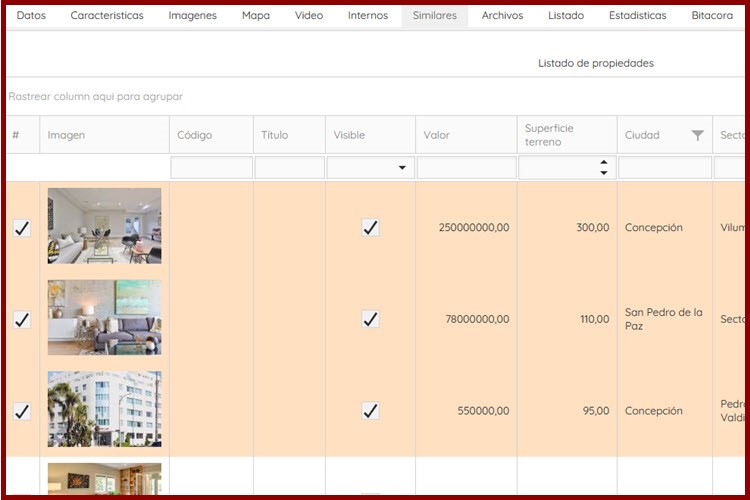
Task: Select the value 550000,00 cell
Action: [x=483, y=411]
